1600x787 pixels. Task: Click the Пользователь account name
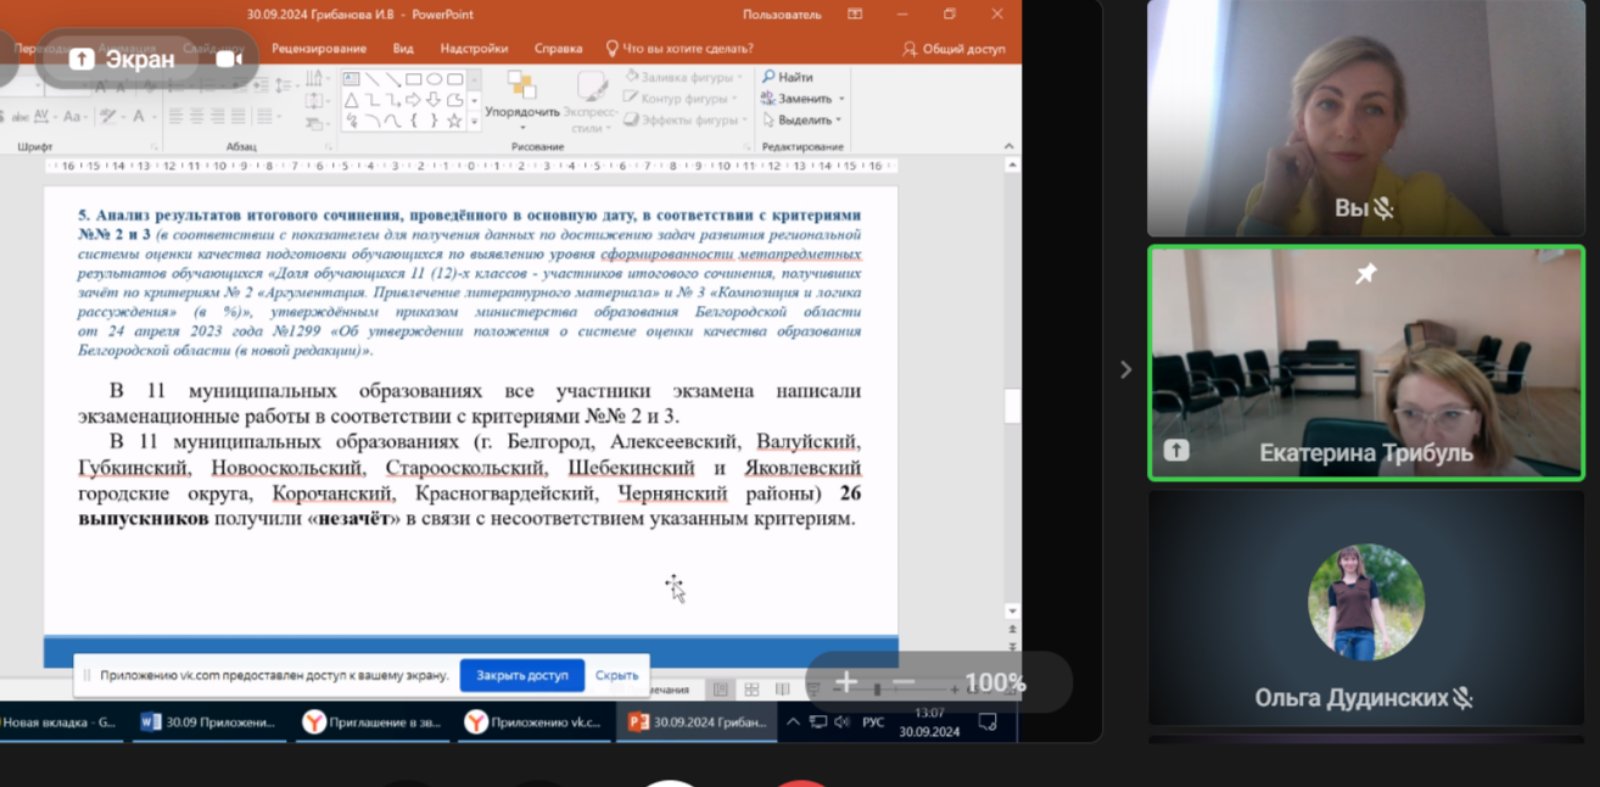(x=782, y=14)
